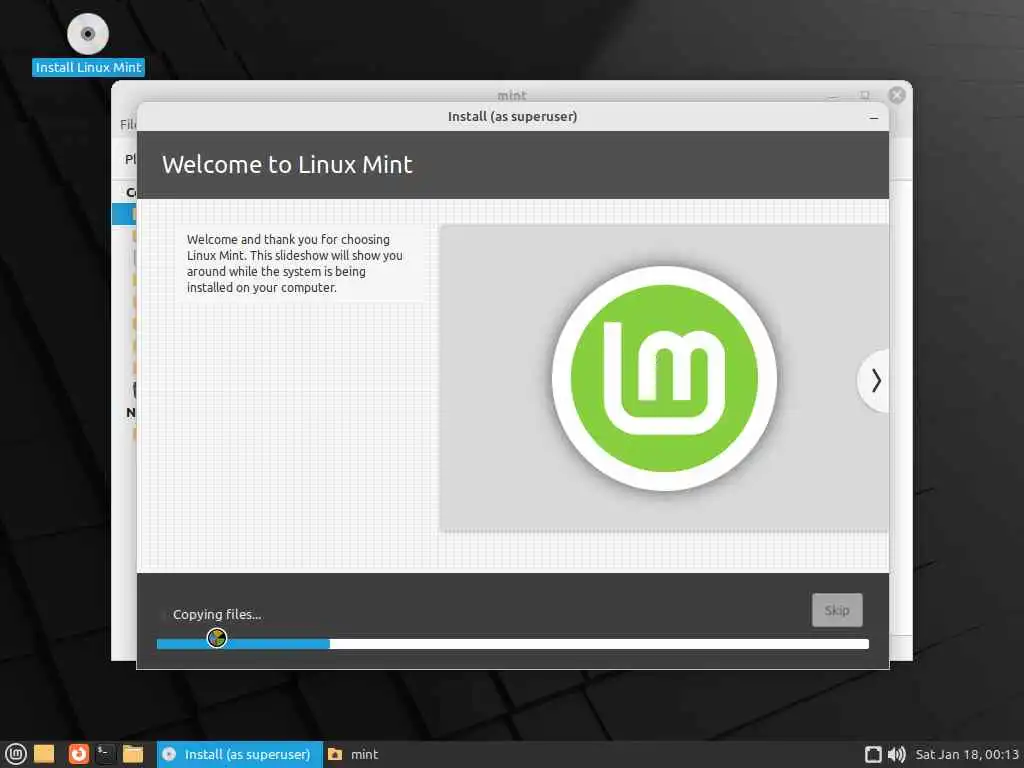Open the clock showing Sat Jan 18

(x=967, y=754)
